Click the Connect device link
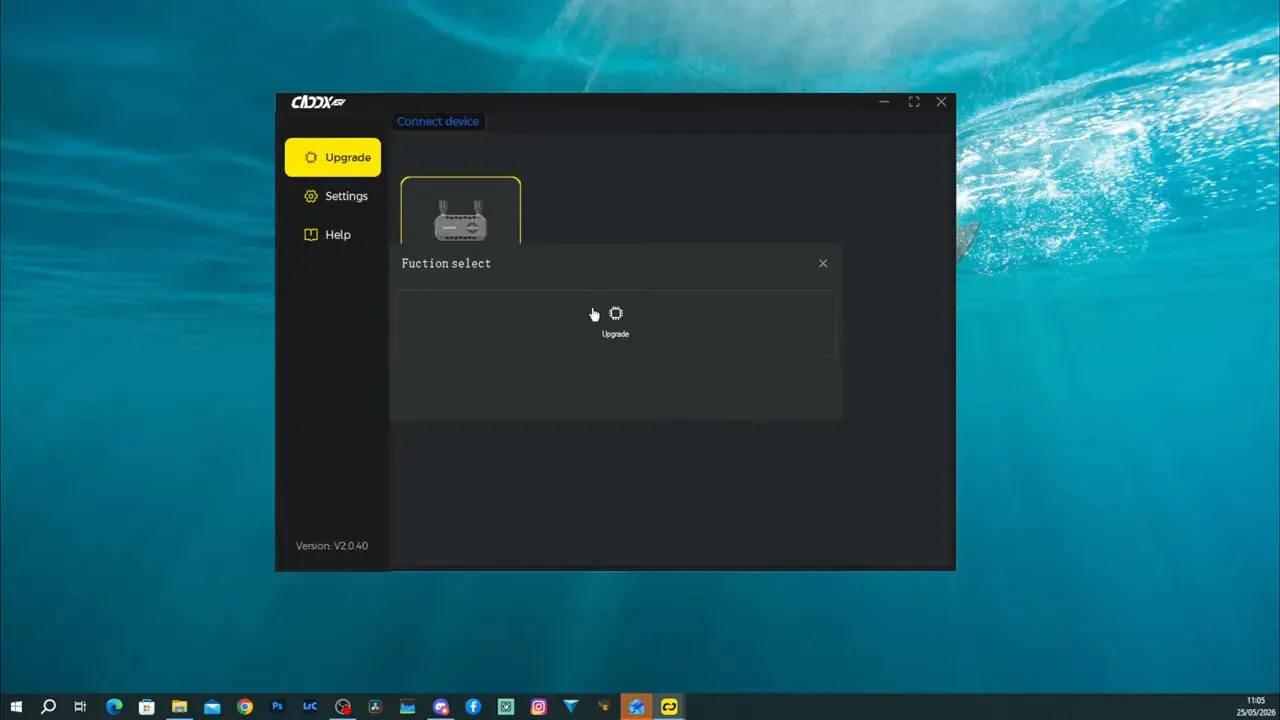 pyautogui.click(x=438, y=121)
